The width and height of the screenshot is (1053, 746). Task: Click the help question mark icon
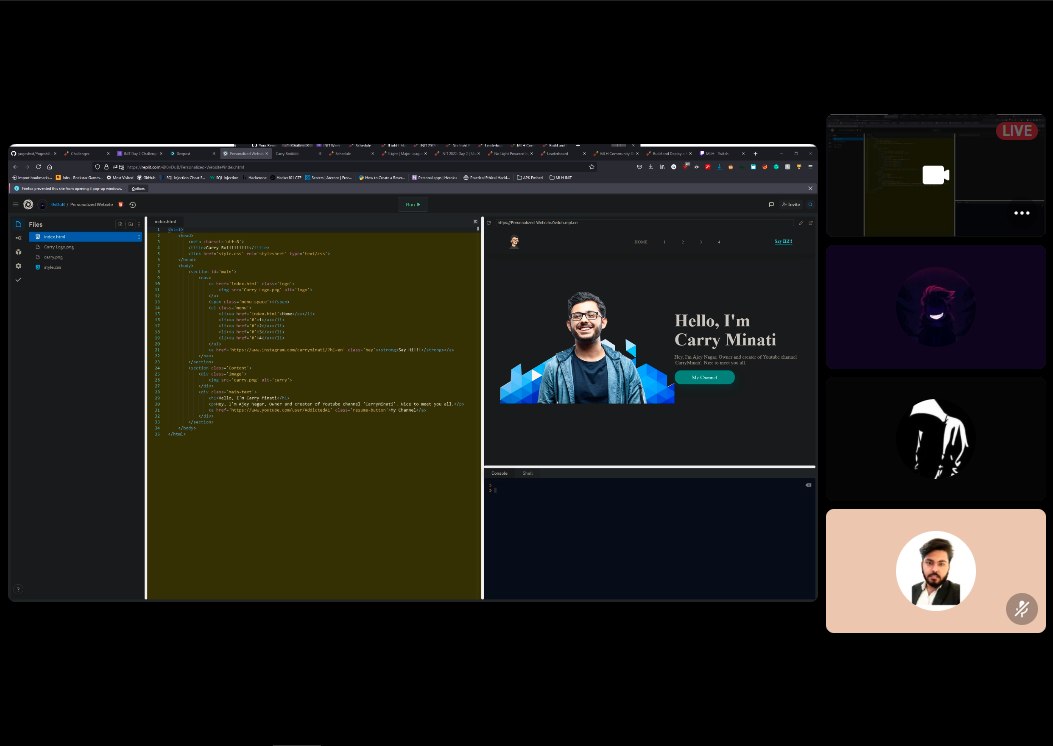(x=18, y=589)
